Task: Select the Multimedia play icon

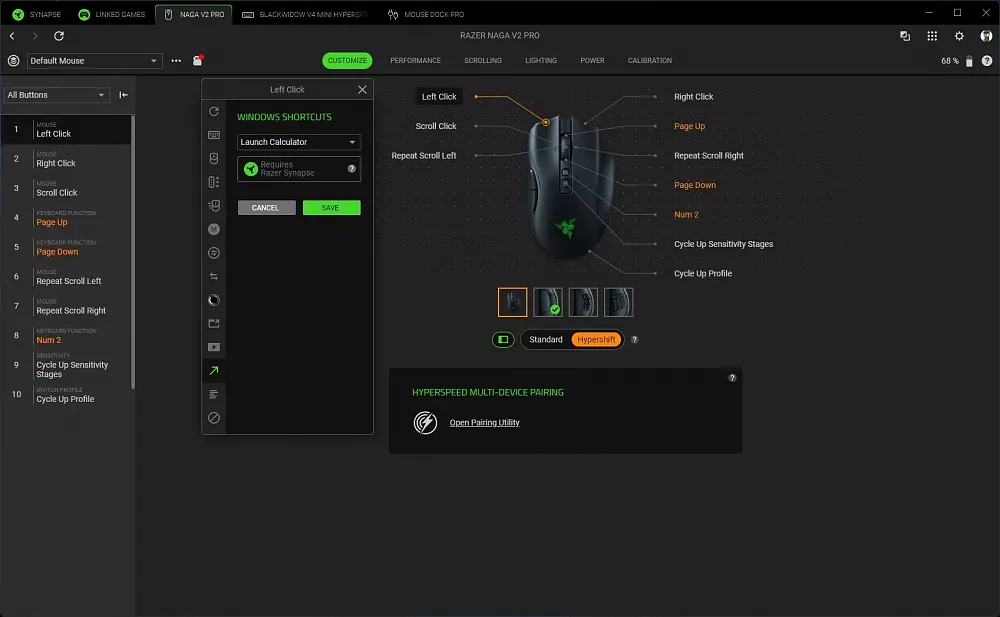Action: point(214,347)
